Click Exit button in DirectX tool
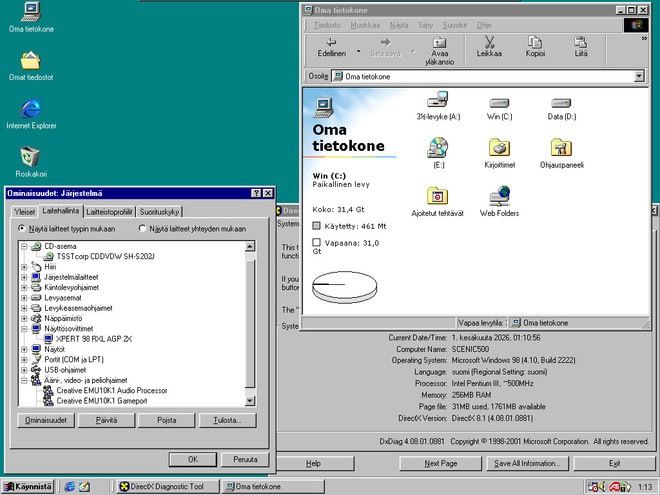The height and width of the screenshot is (495, 660). pyautogui.click(x=614, y=463)
